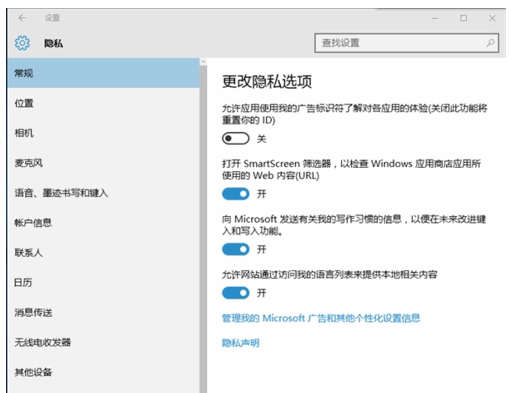Click the search magnifier icon
Image resolution: width=509 pixels, height=393 pixels.
[x=490, y=43]
